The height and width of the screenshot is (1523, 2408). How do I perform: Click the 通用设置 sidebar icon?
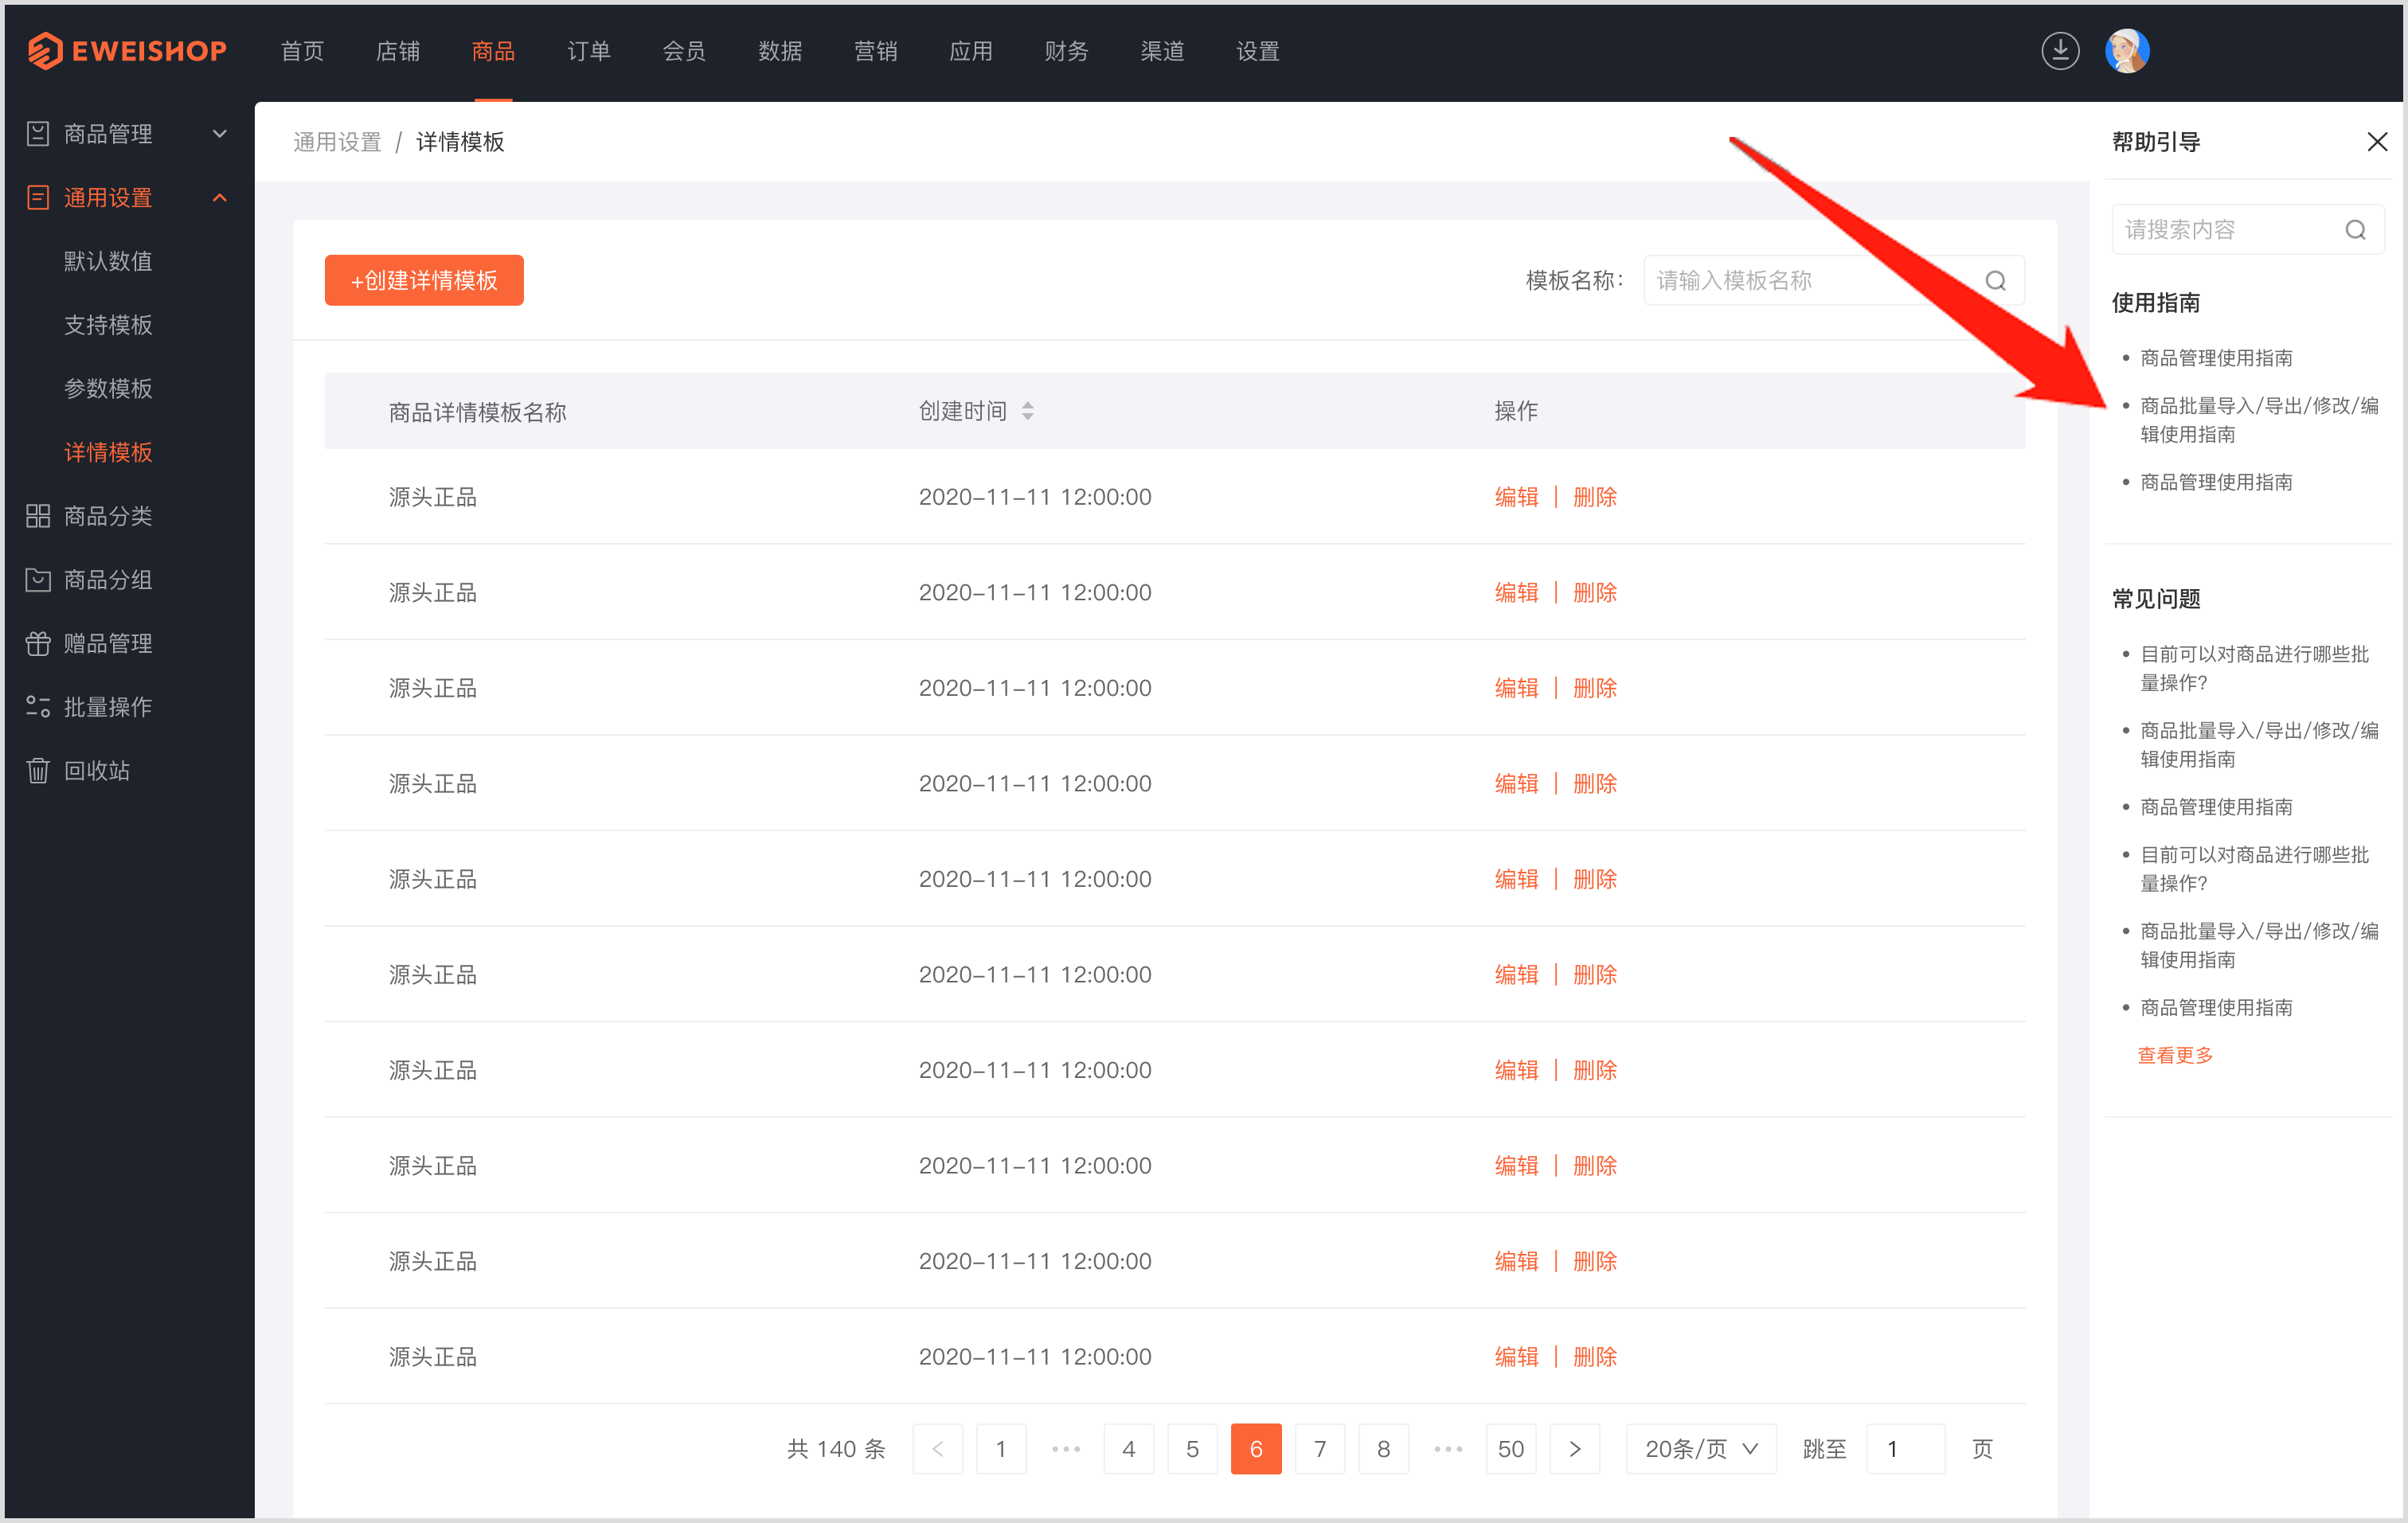[x=38, y=198]
